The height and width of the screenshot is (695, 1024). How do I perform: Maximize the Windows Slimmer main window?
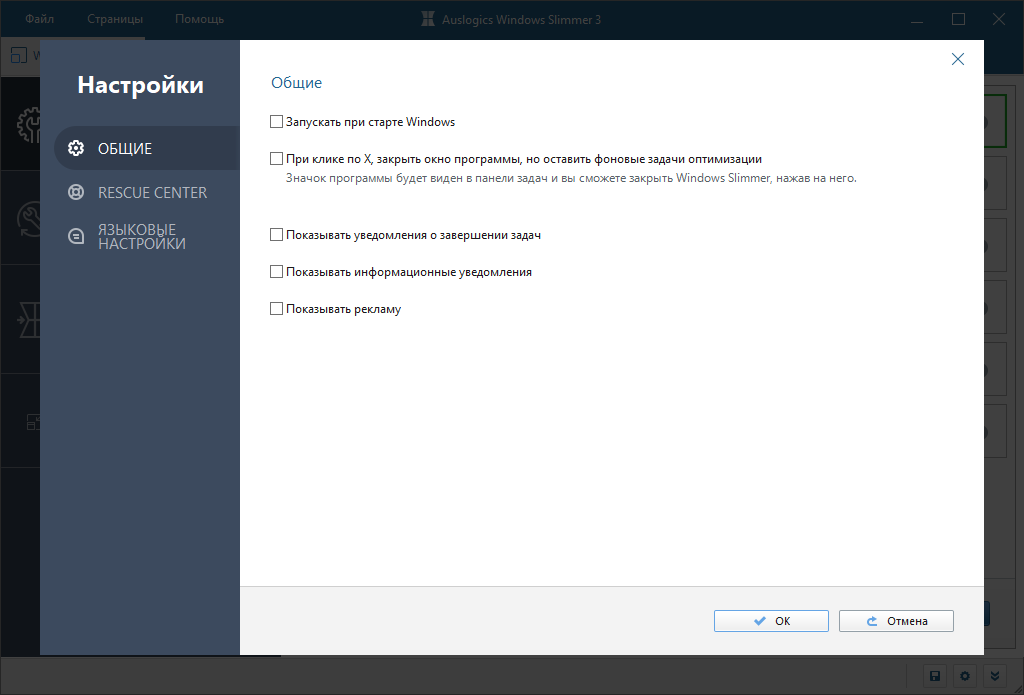pyautogui.click(x=958, y=19)
